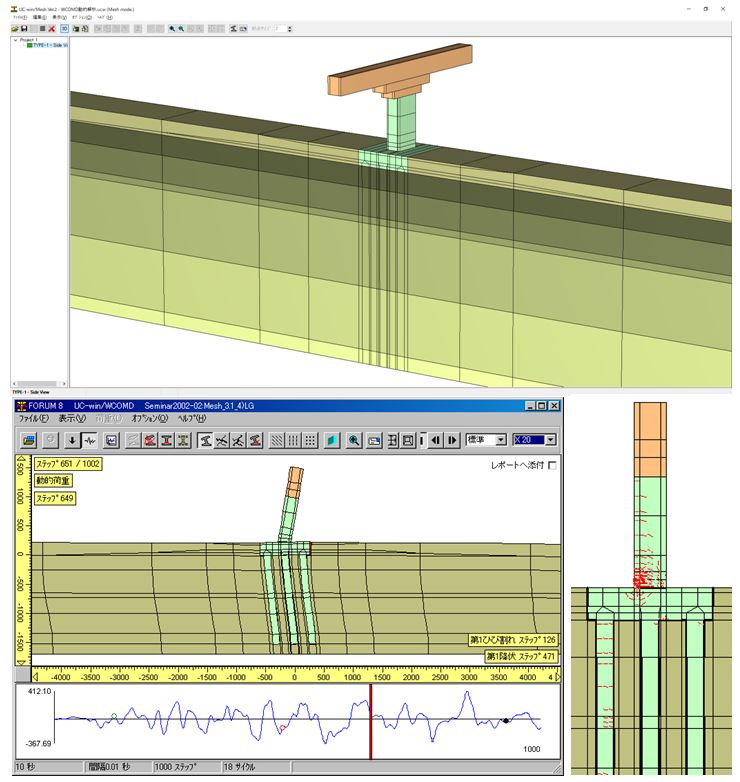Screen dimensions: 740x782
Task: Click the zoom out magnifier in Mesh toolbar
Action: [181, 29]
